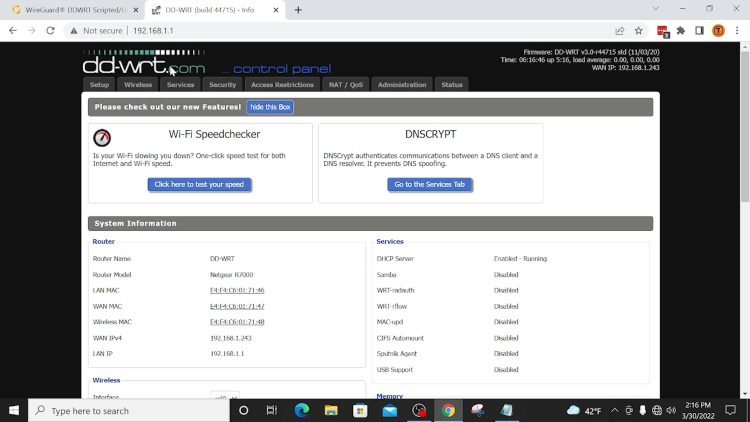The image size is (750, 422).
Task: Bookmark this page with the star
Action: tap(639, 31)
